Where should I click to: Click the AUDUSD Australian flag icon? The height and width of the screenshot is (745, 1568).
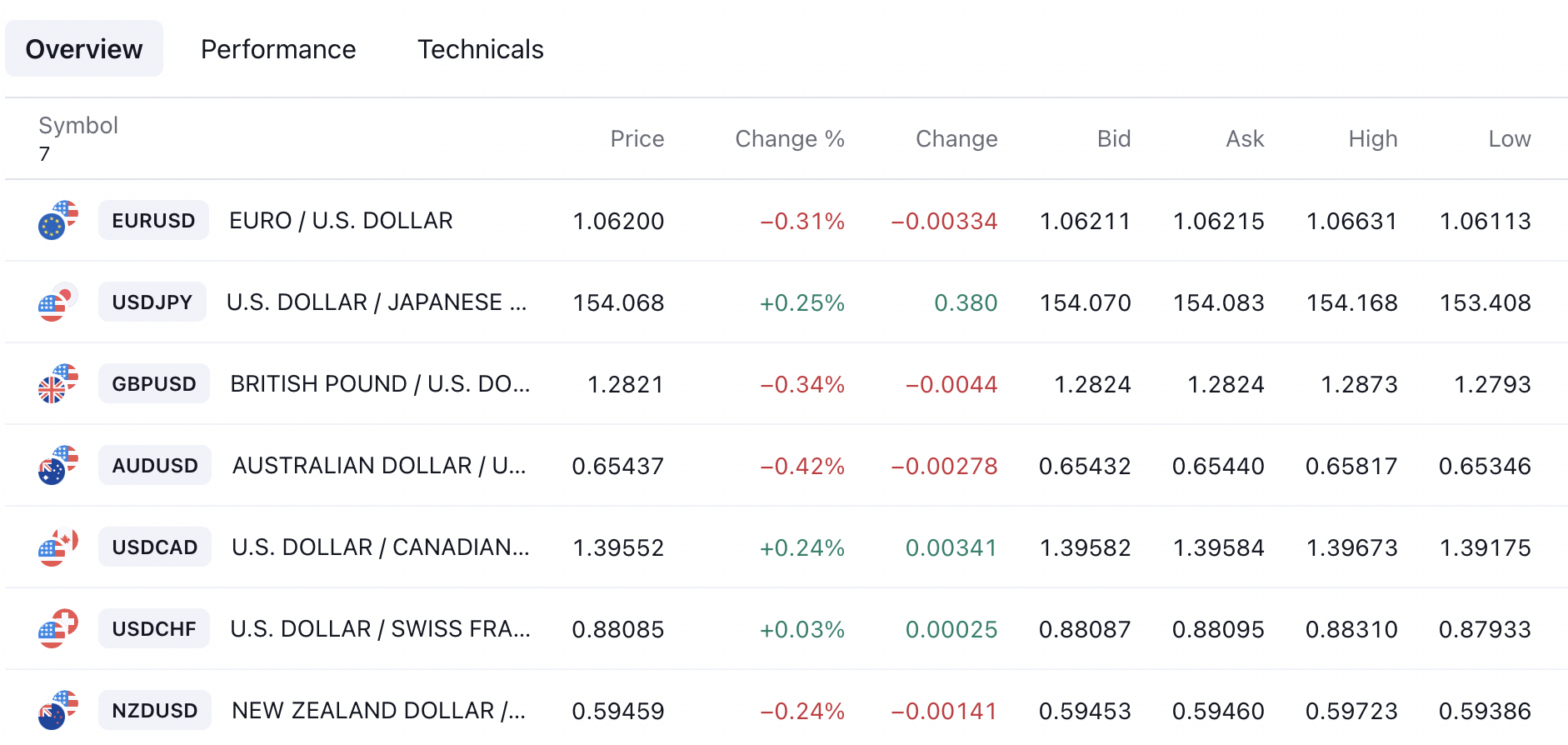(55, 465)
